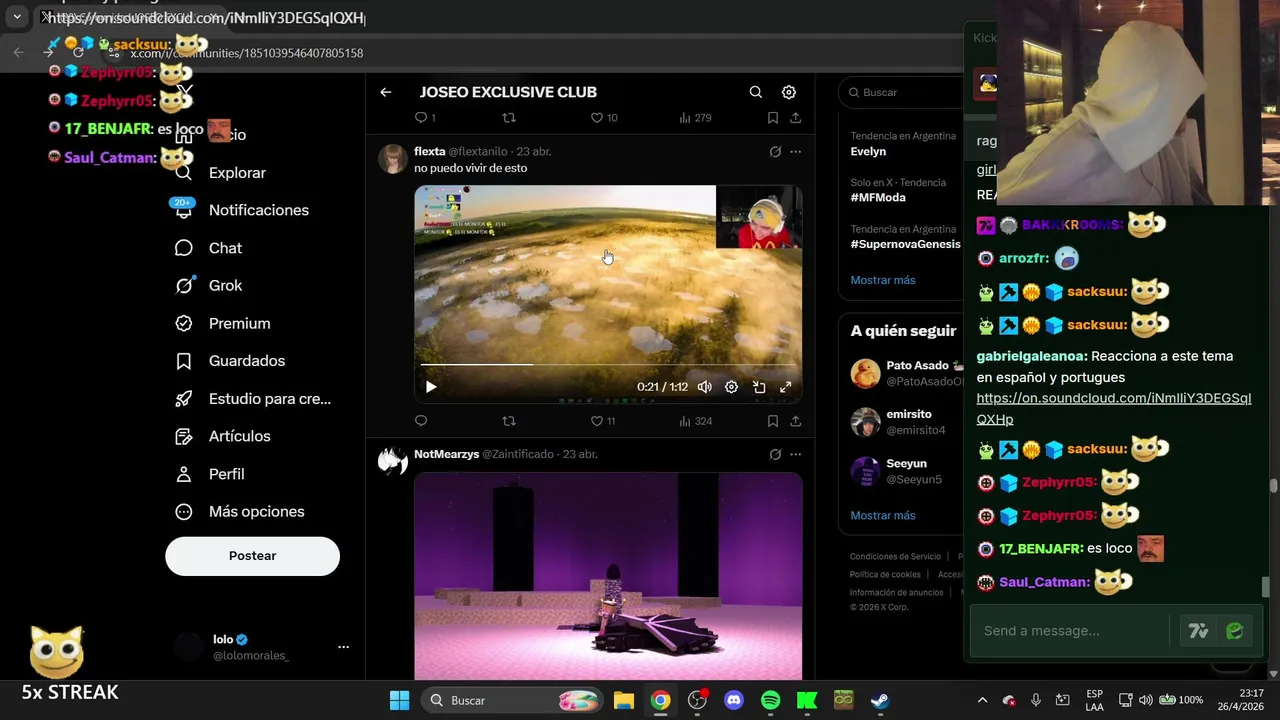Open emirsito suggested profile
This screenshot has width=1280, height=720.
[906, 422]
